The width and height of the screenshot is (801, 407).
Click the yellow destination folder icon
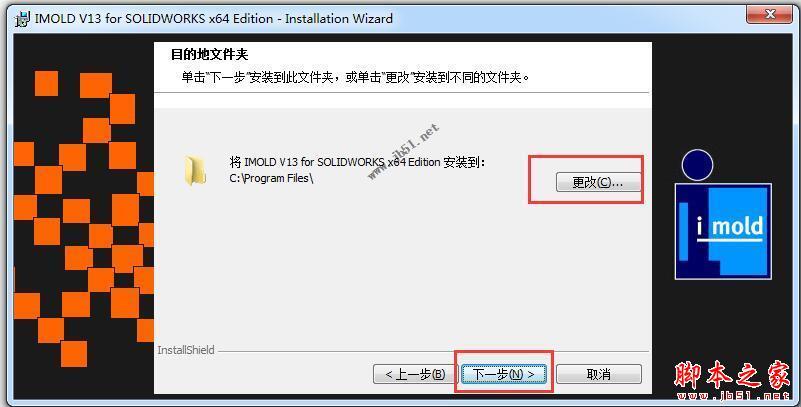pos(195,171)
